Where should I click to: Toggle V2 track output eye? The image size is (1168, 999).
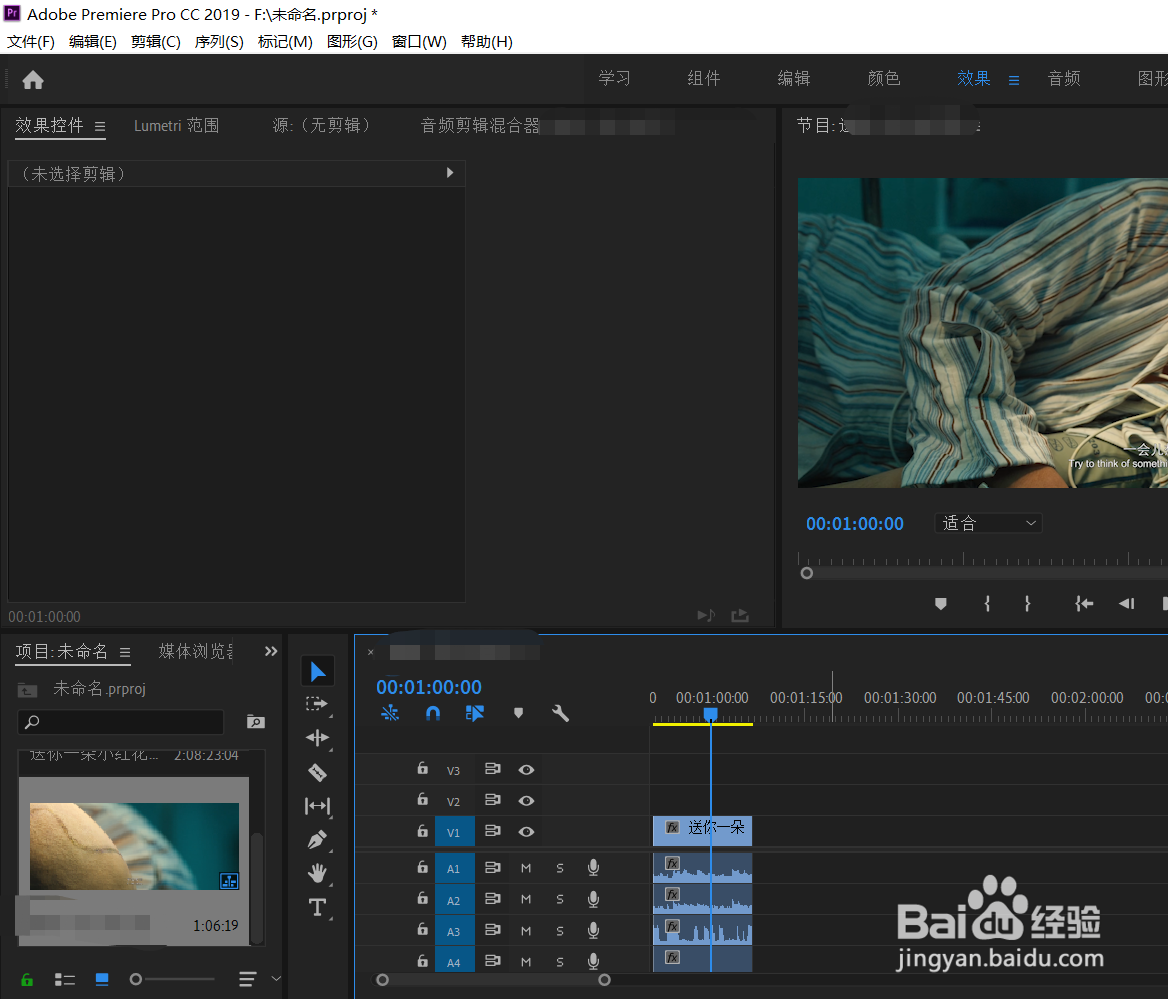tap(526, 801)
